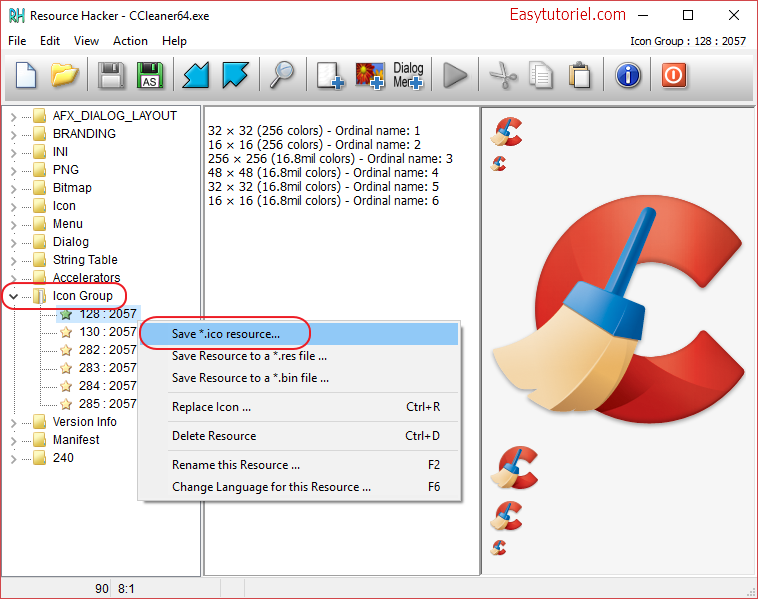Choose Save *.ico resource... option
Screen dimensions: 758x599
pos(299,334)
